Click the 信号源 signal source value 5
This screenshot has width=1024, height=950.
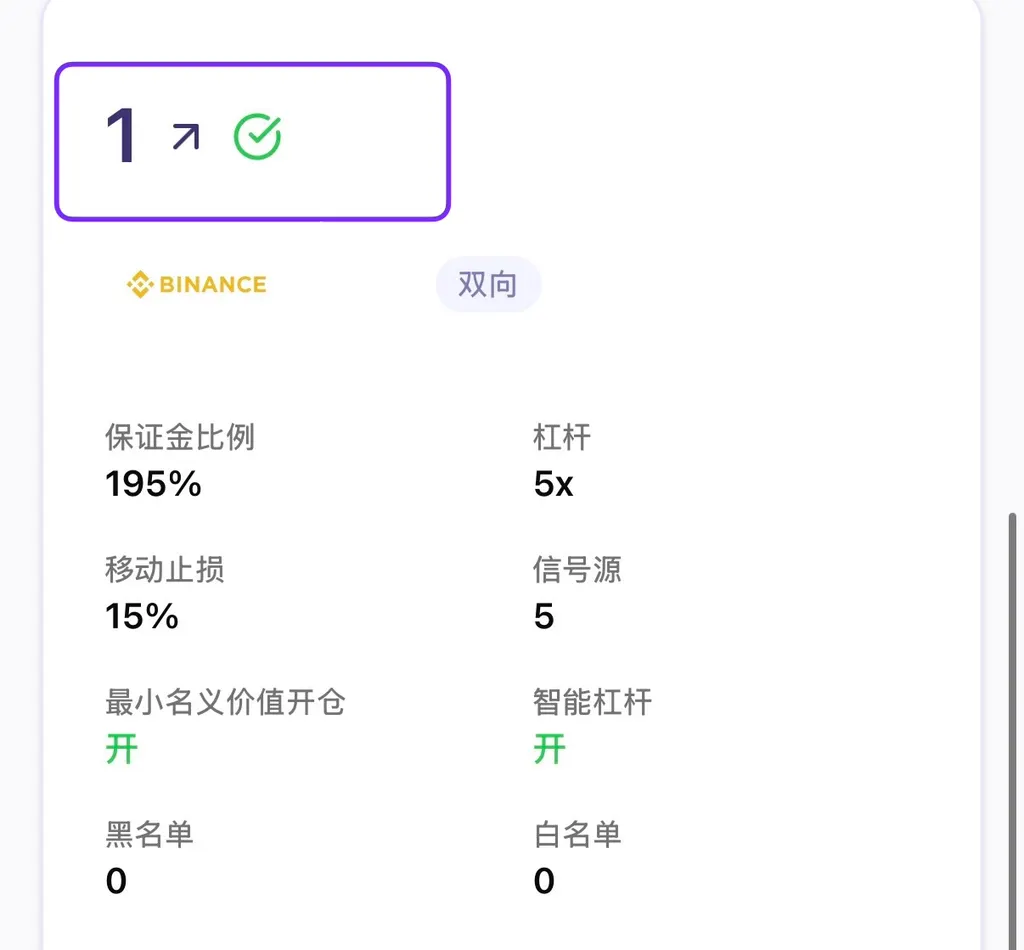click(544, 616)
